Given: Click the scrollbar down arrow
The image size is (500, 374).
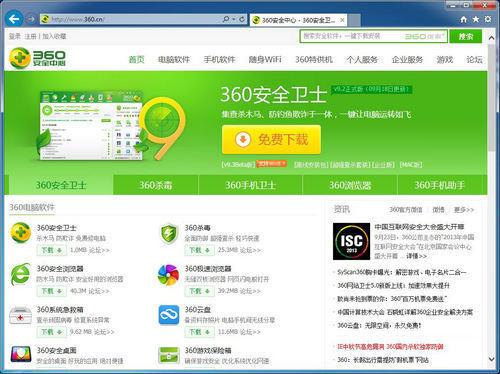Looking at the screenshot, I should pos(491,359).
